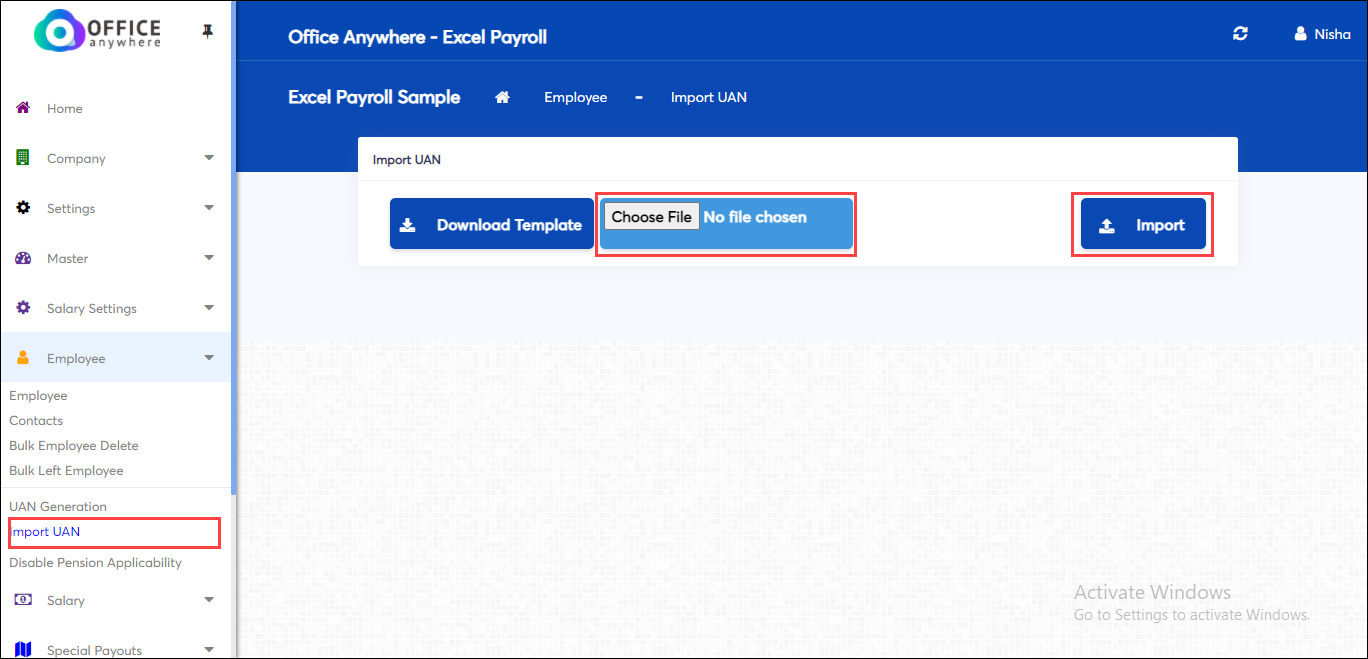The image size is (1368, 659).
Task: Click the Download Template button
Action: [492, 224]
